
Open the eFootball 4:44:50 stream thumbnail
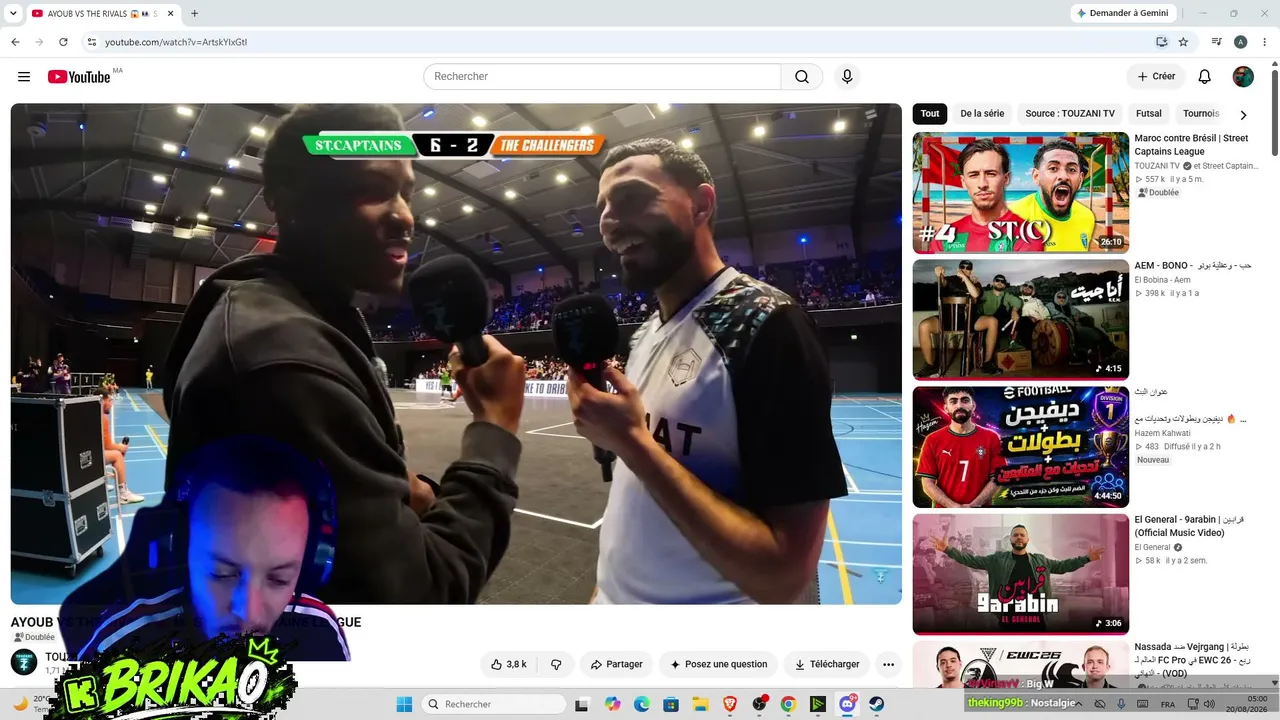coord(1021,447)
